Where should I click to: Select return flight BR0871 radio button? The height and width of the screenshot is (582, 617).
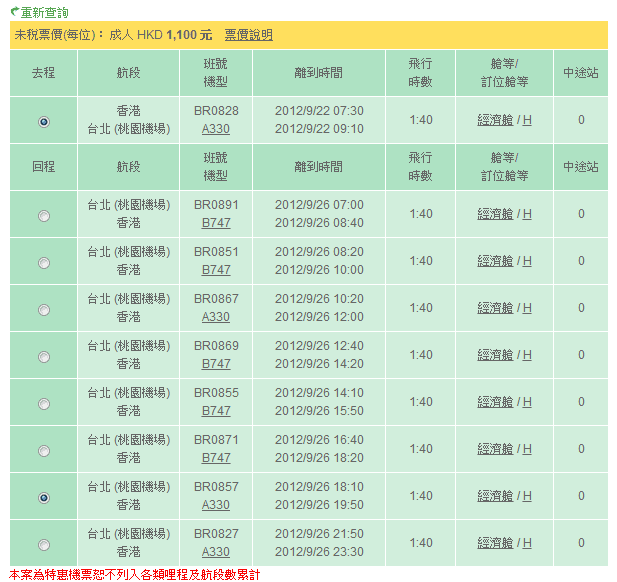click(43, 451)
